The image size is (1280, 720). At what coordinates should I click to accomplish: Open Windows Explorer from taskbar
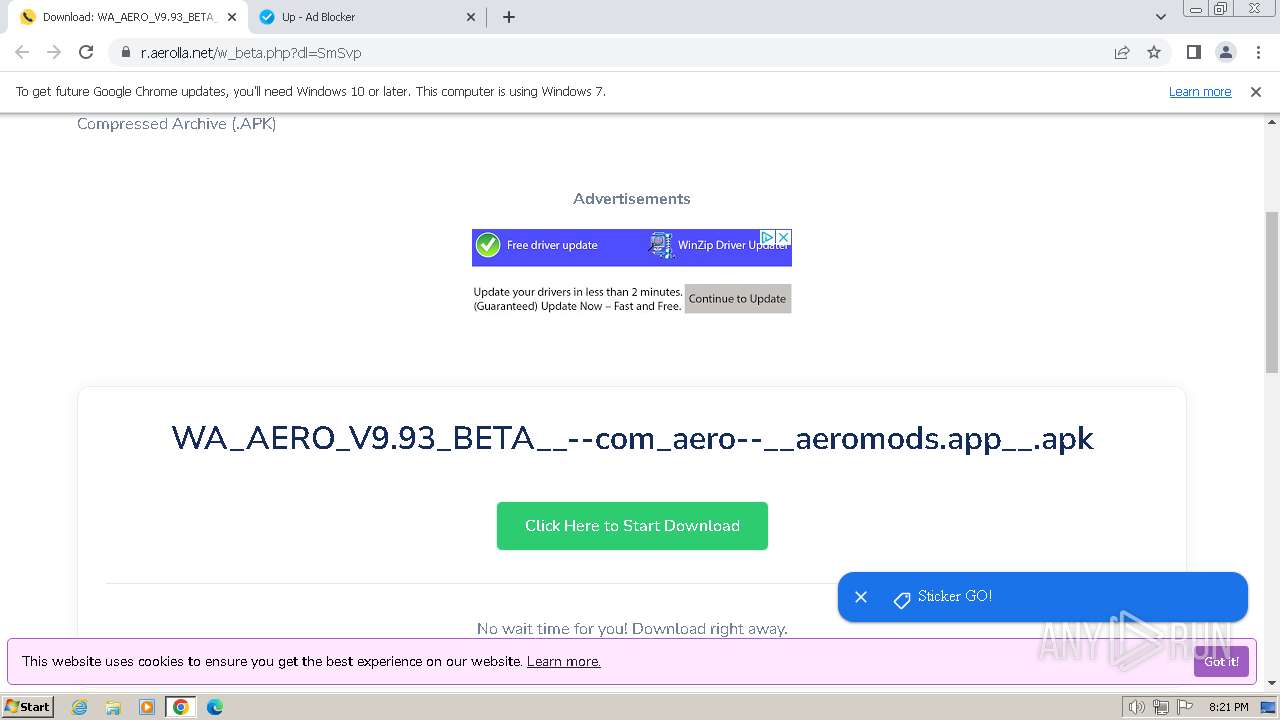(x=113, y=707)
